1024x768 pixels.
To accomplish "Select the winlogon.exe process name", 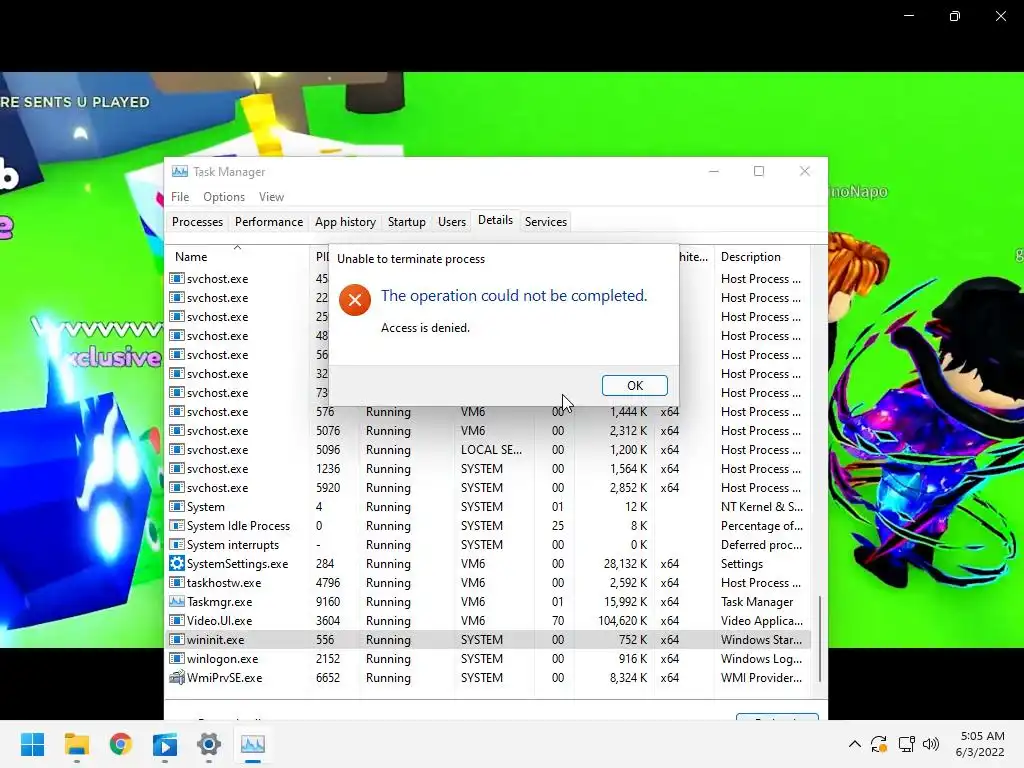I will [223, 659].
